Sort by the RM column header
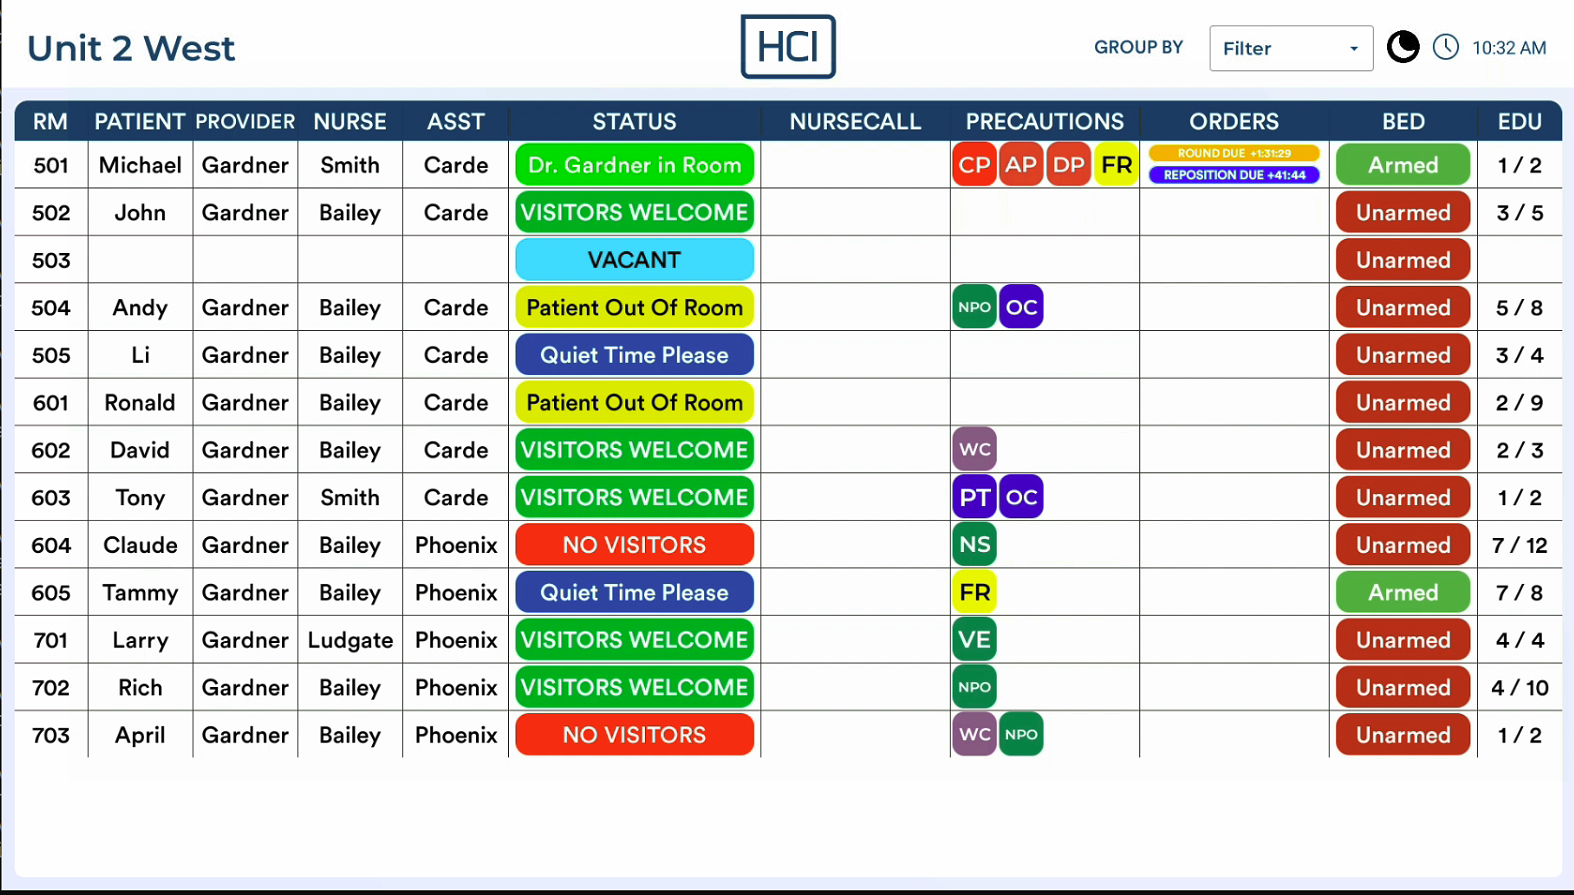1574x895 pixels. [x=50, y=122]
